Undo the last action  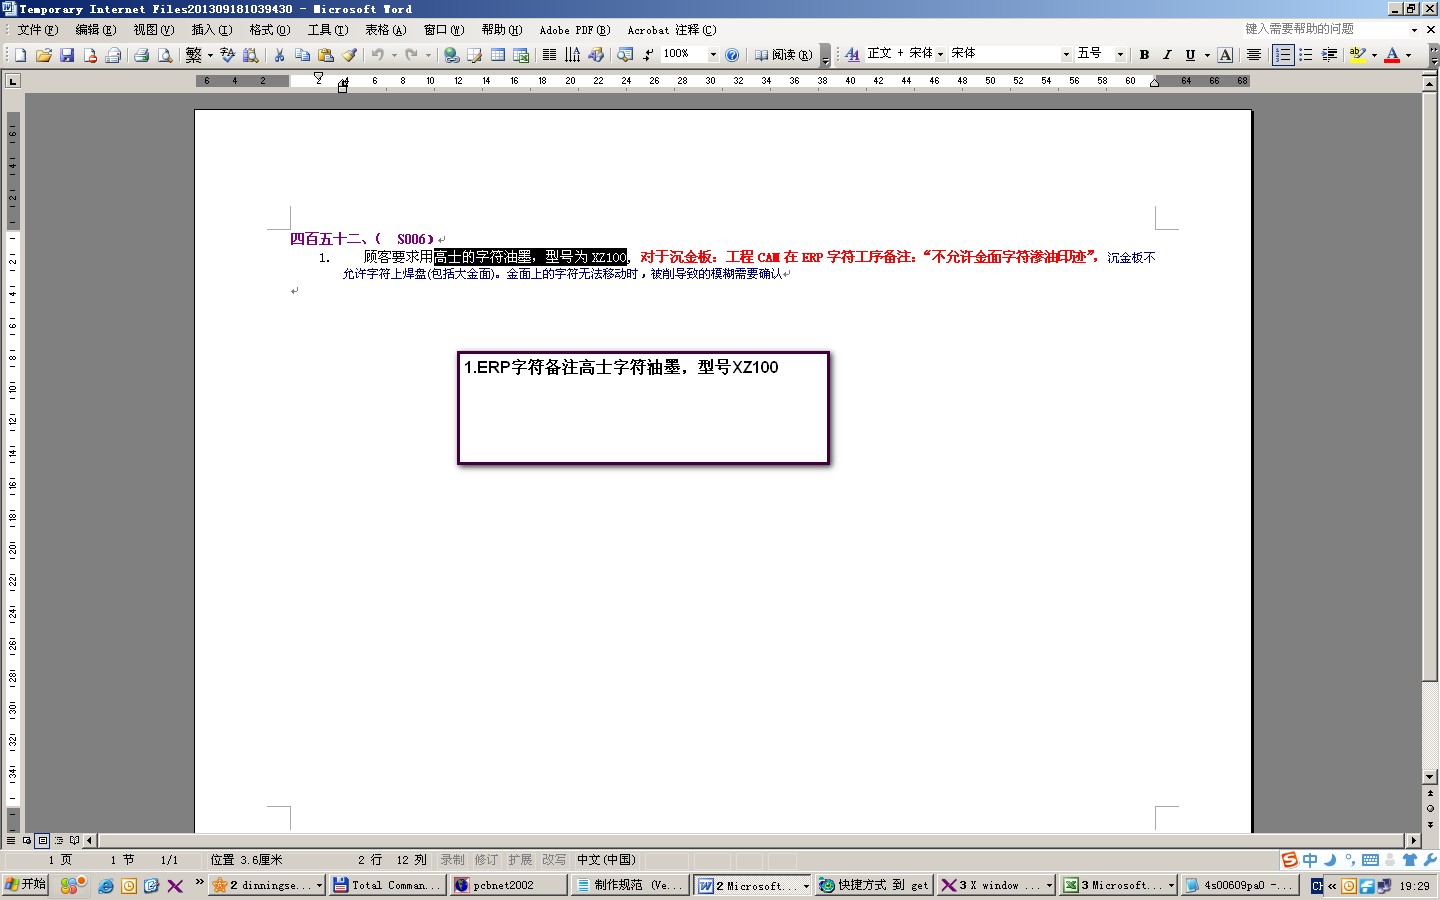pyautogui.click(x=378, y=55)
